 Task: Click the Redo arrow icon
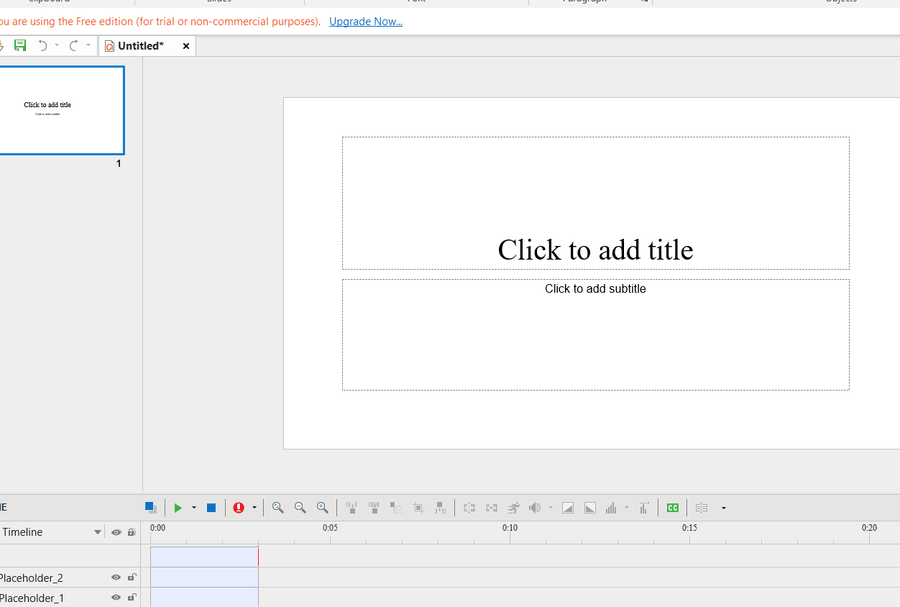click(74, 46)
